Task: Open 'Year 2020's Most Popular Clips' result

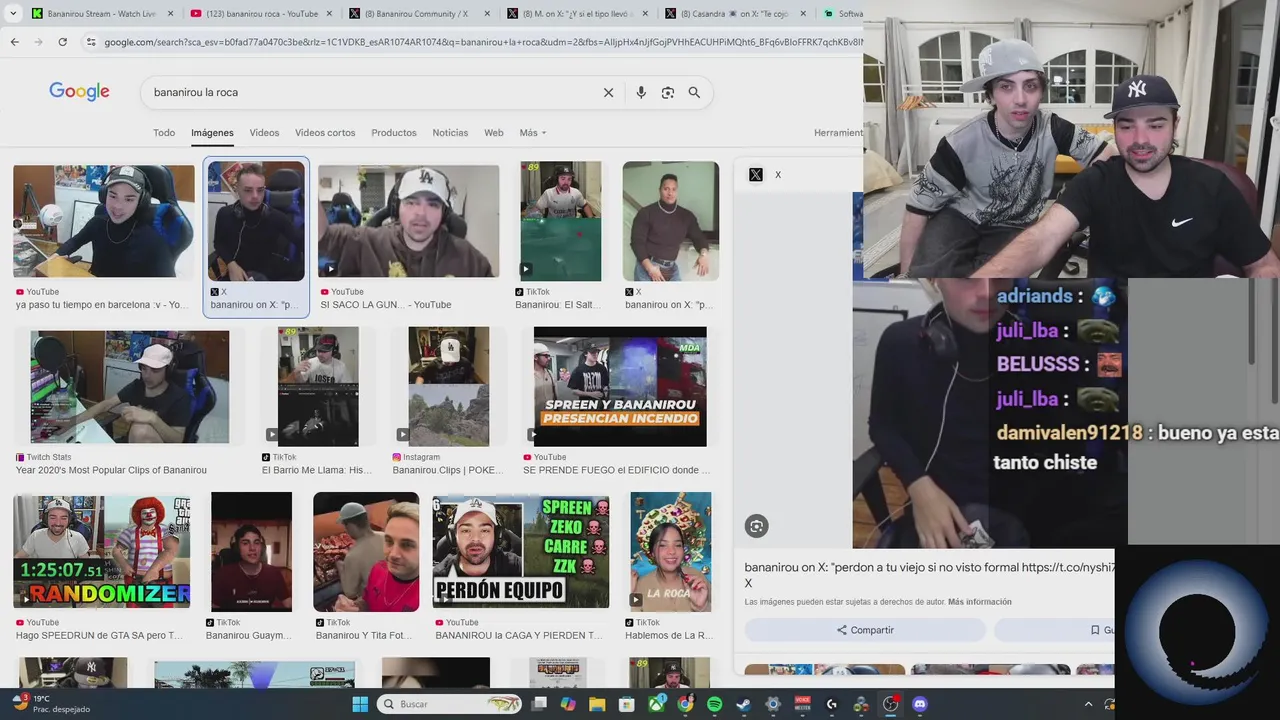Action: 130,387
